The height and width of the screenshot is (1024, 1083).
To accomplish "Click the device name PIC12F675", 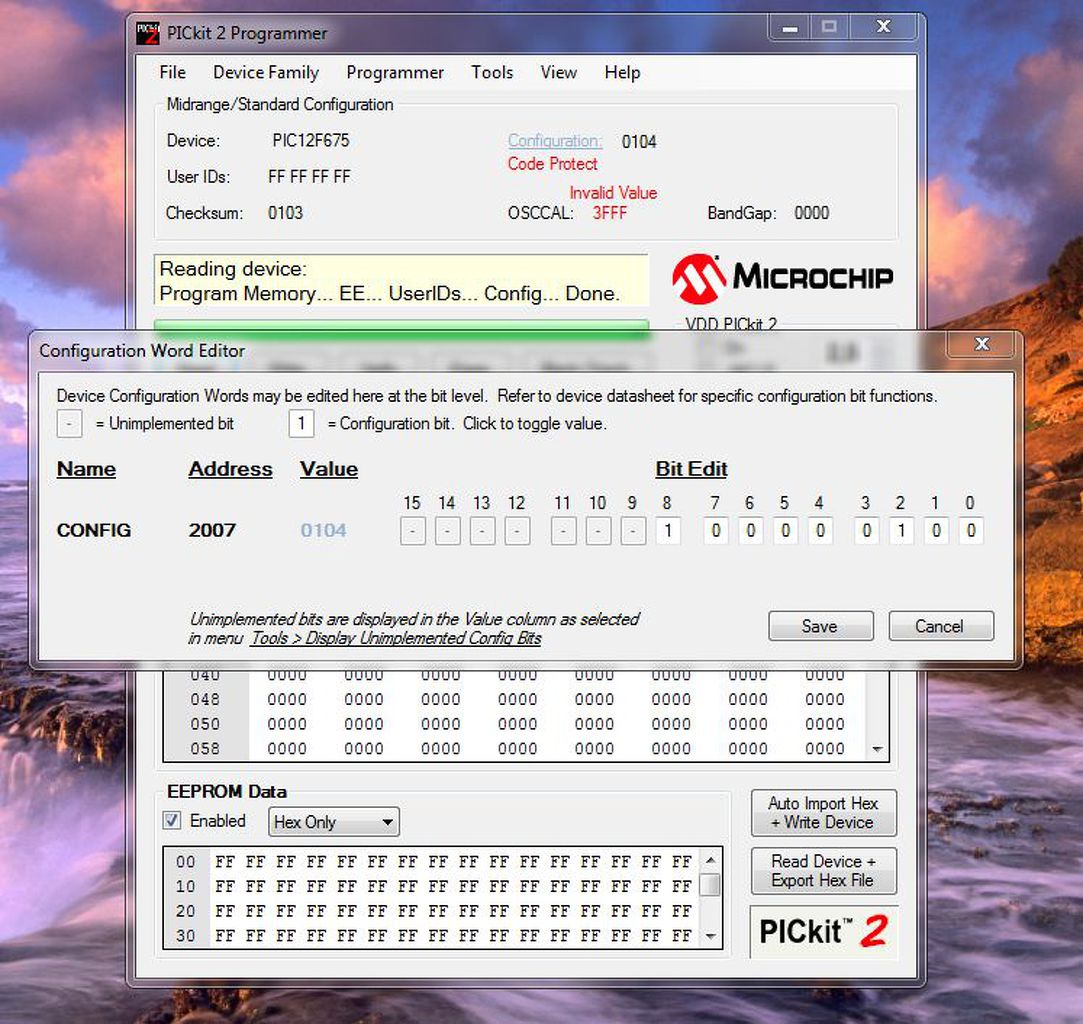I will click(x=311, y=141).
